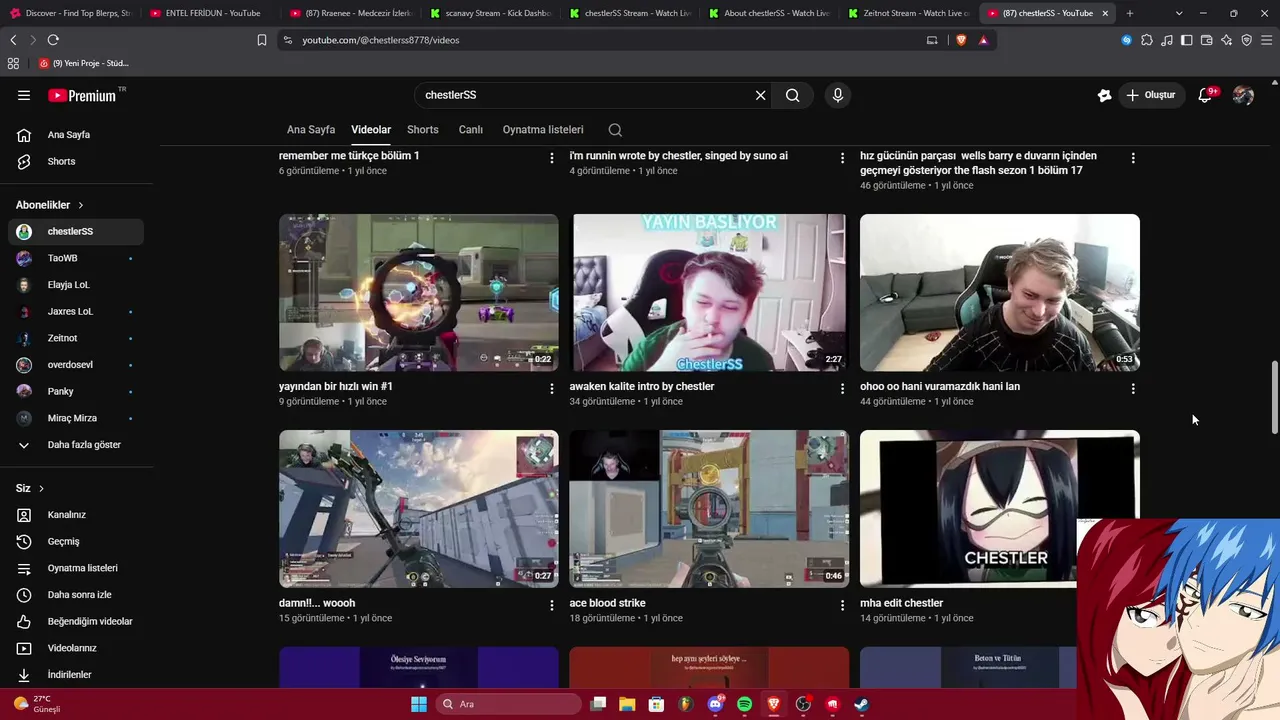Image resolution: width=1280 pixels, height=720 pixels.
Task: Open the account avatar menu
Action: click(x=1243, y=95)
